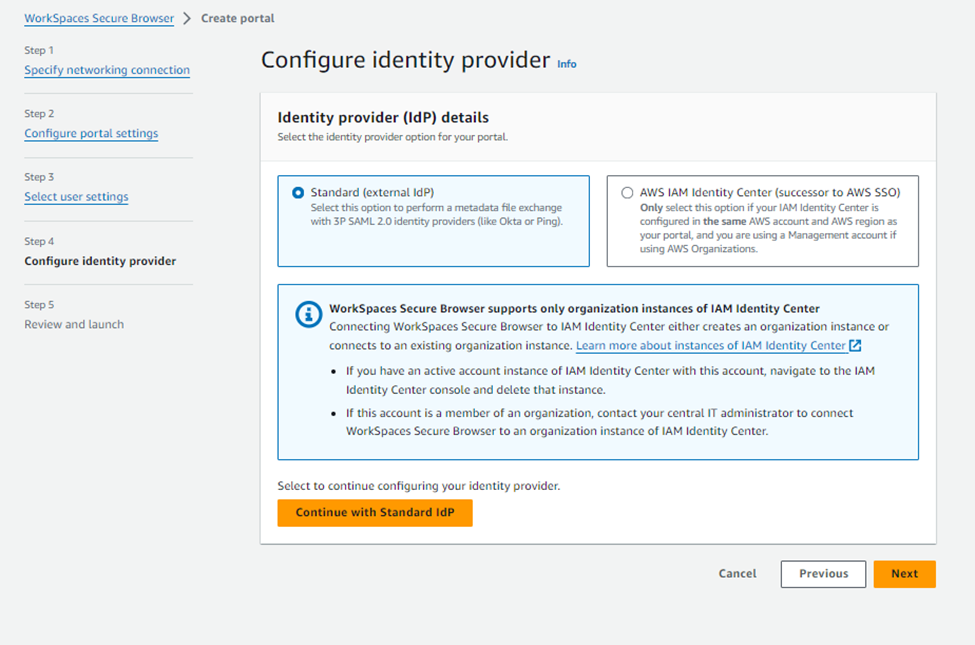Click the external link icon after Identity Center link
This screenshot has width=975, height=645.
856,345
